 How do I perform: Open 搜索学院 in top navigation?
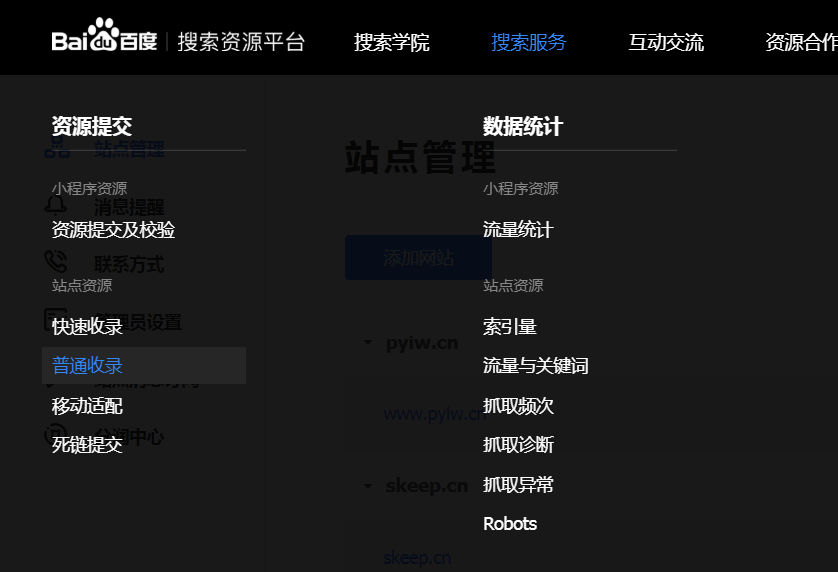pyautogui.click(x=392, y=42)
